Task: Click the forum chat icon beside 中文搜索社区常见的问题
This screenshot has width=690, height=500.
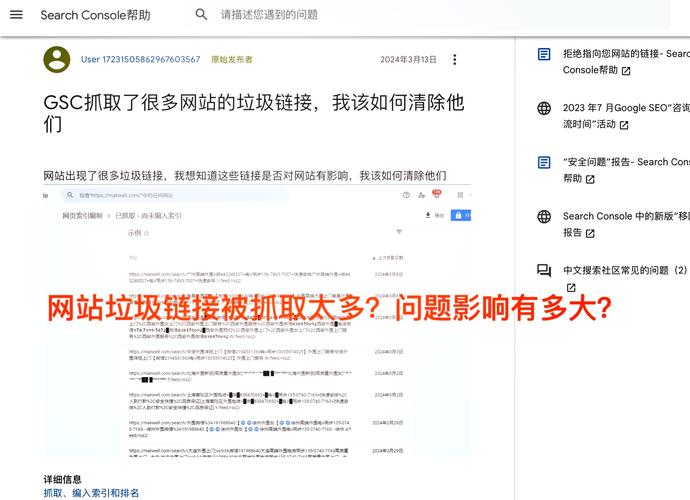Action: point(544,270)
